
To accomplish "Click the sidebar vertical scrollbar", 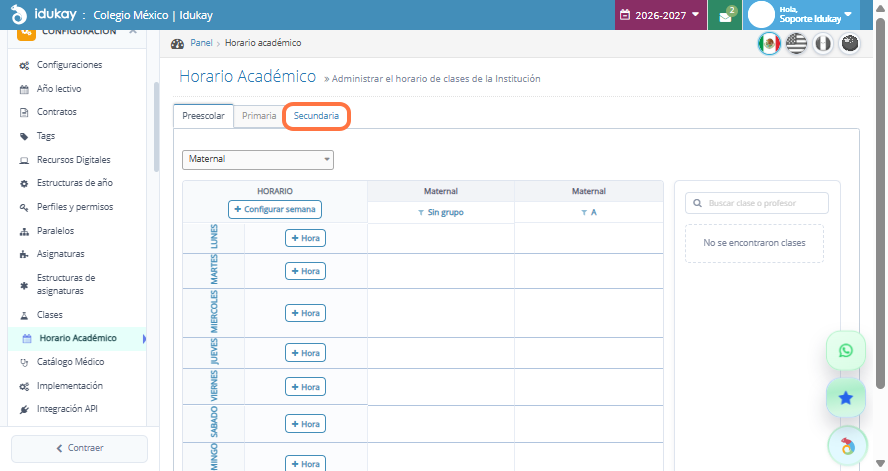I will [156, 127].
